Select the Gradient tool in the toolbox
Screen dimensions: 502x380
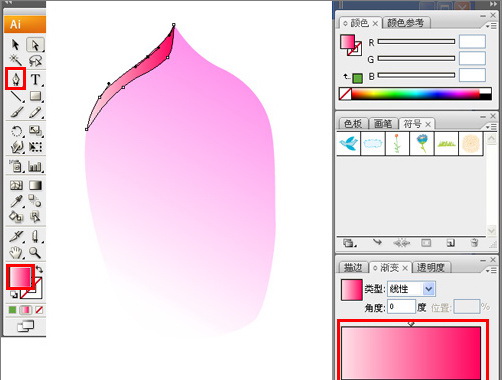tap(35, 185)
